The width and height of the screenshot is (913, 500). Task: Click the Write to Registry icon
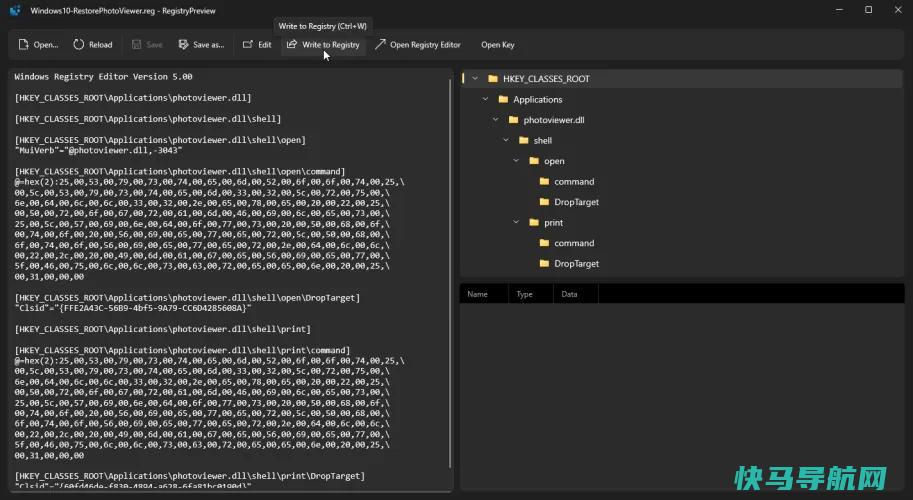click(292, 44)
